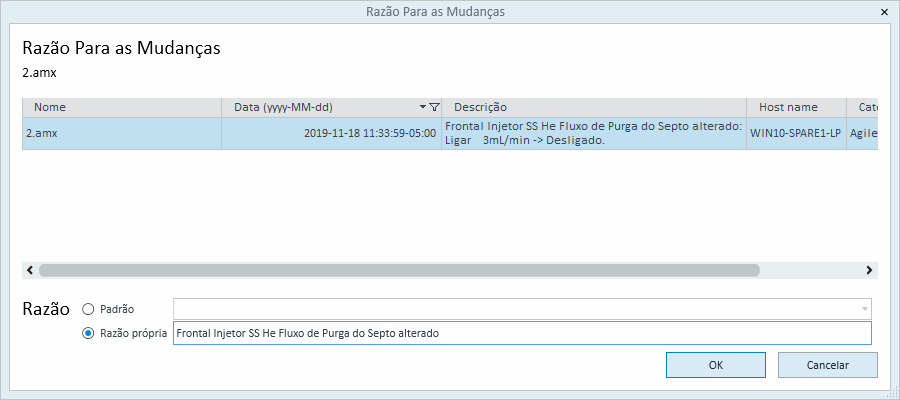Click the Host name column header
Viewport: 900px width, 400px height.
click(797, 107)
